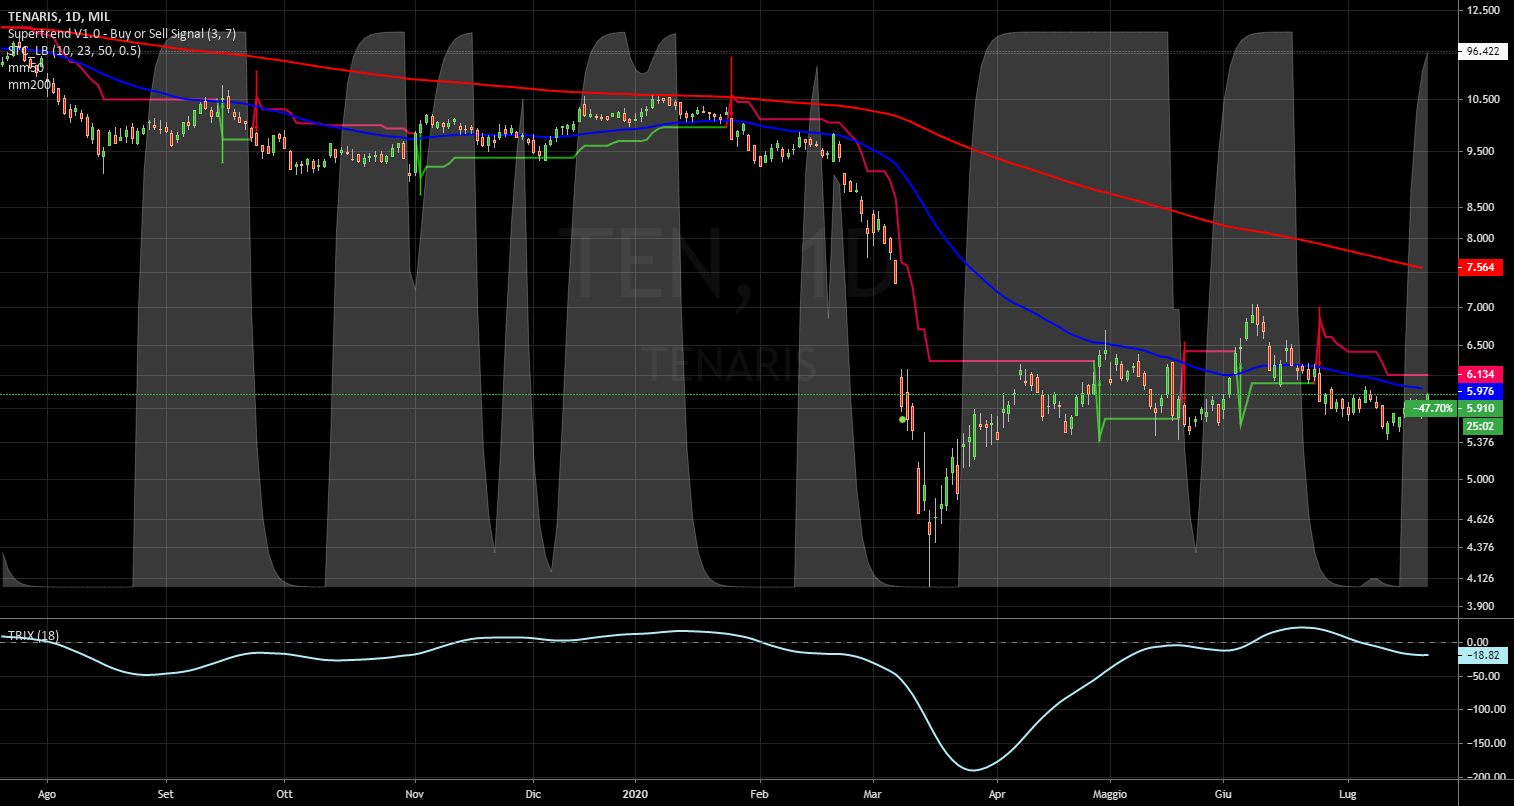Click the Ago date on time axis
The image size is (1514, 806).
47,795
